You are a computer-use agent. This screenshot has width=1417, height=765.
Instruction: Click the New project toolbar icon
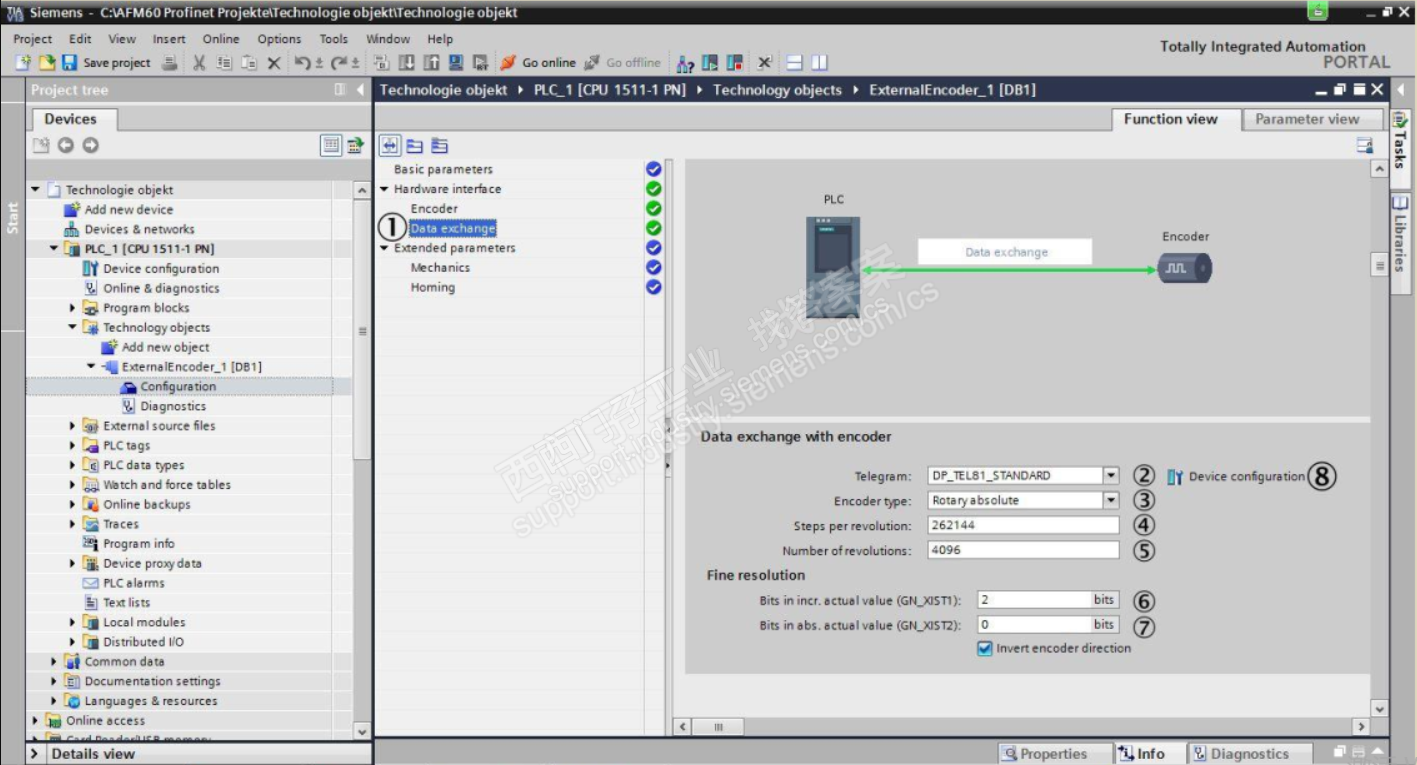[23, 63]
